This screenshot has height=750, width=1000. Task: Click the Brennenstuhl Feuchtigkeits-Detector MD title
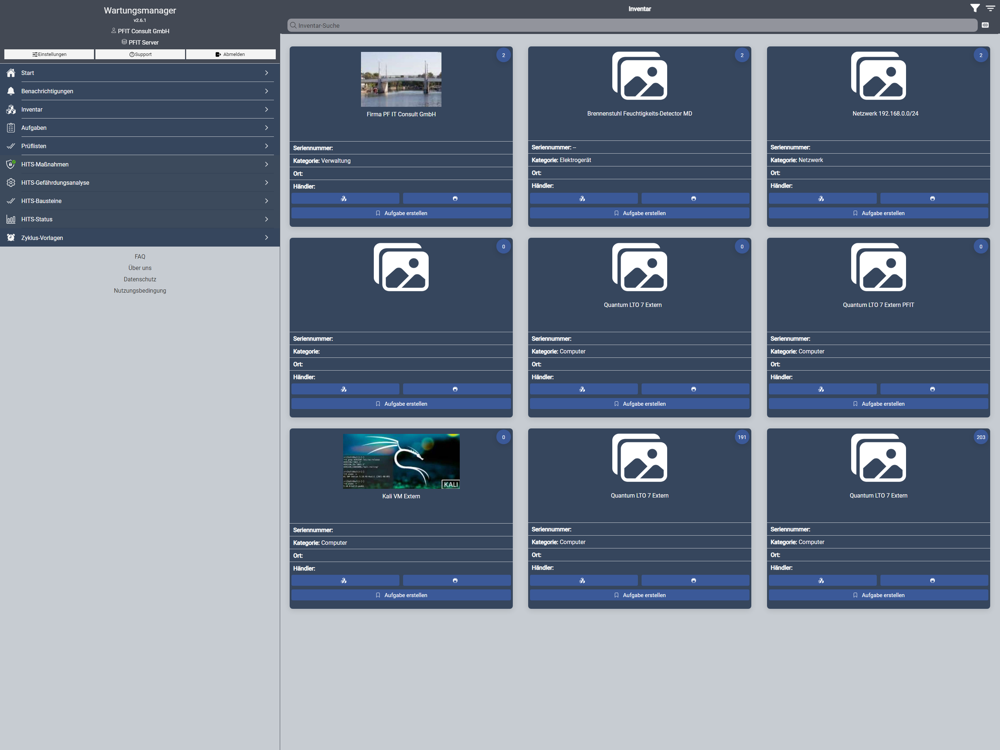[640, 114]
